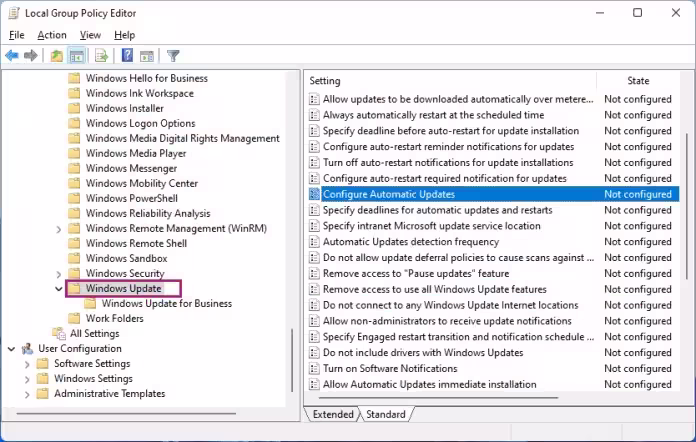This screenshot has height=442, width=696.
Task: Select Windows Media Digital Rights Management
Action: [x=182, y=138]
